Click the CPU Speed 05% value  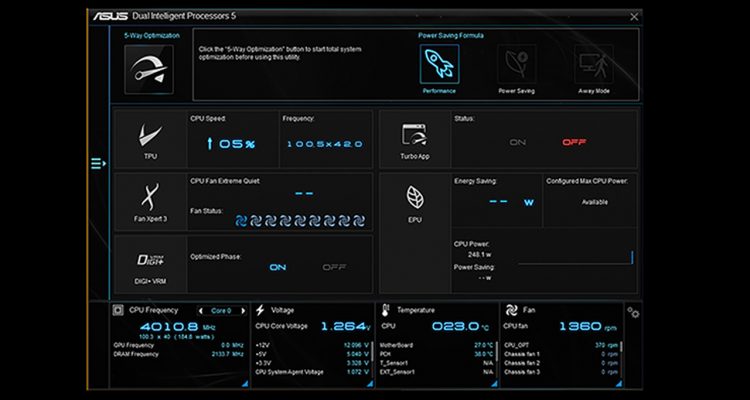tap(232, 144)
